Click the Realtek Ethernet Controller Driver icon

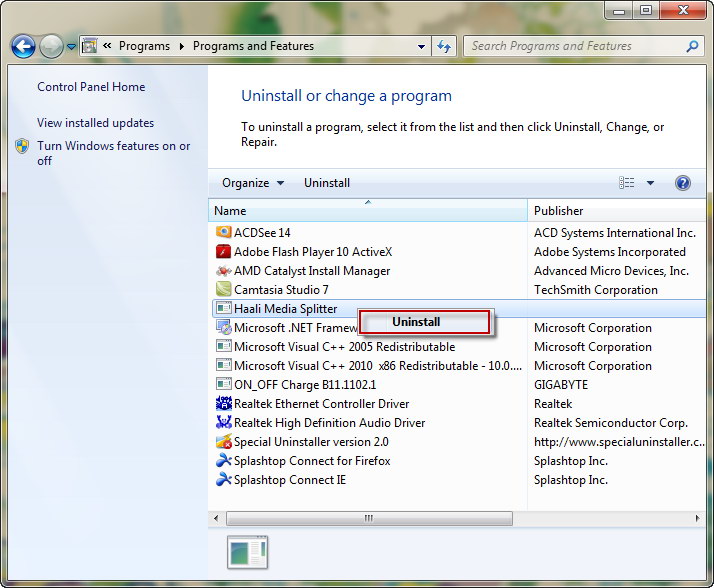[x=224, y=403]
